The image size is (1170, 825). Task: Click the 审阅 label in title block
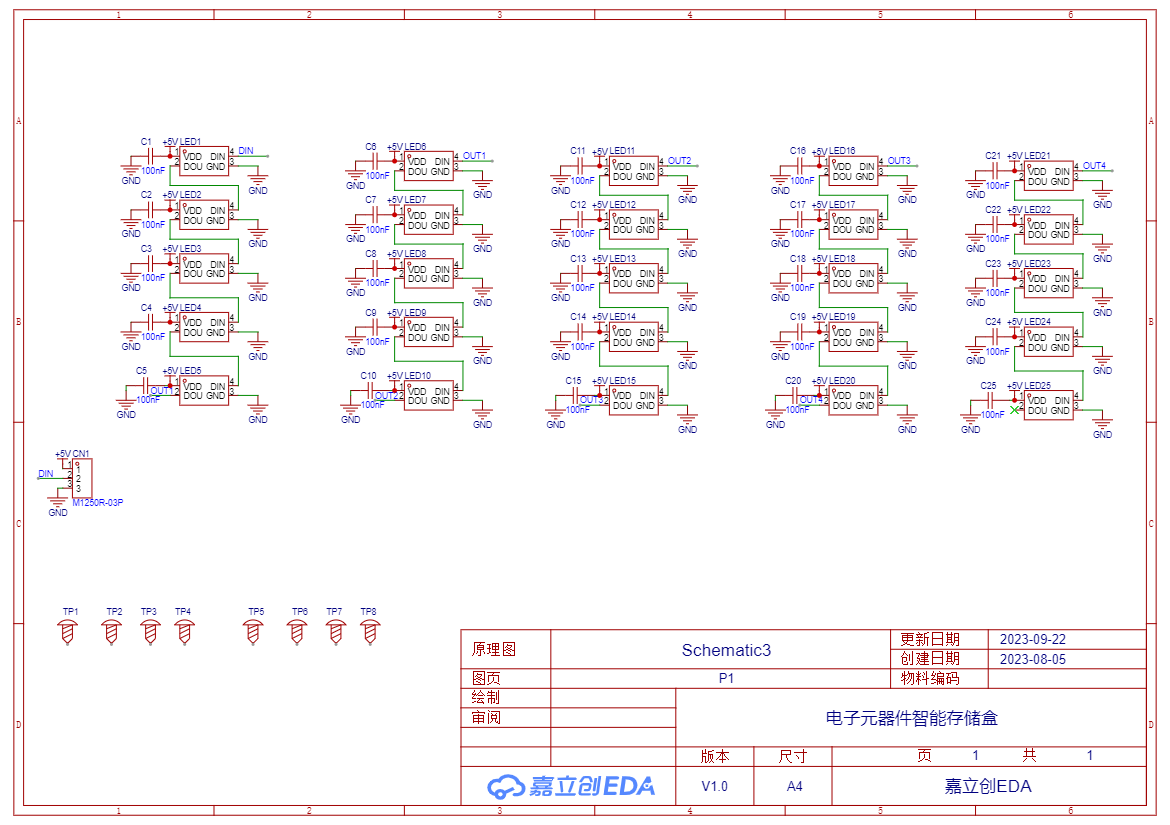click(486, 718)
